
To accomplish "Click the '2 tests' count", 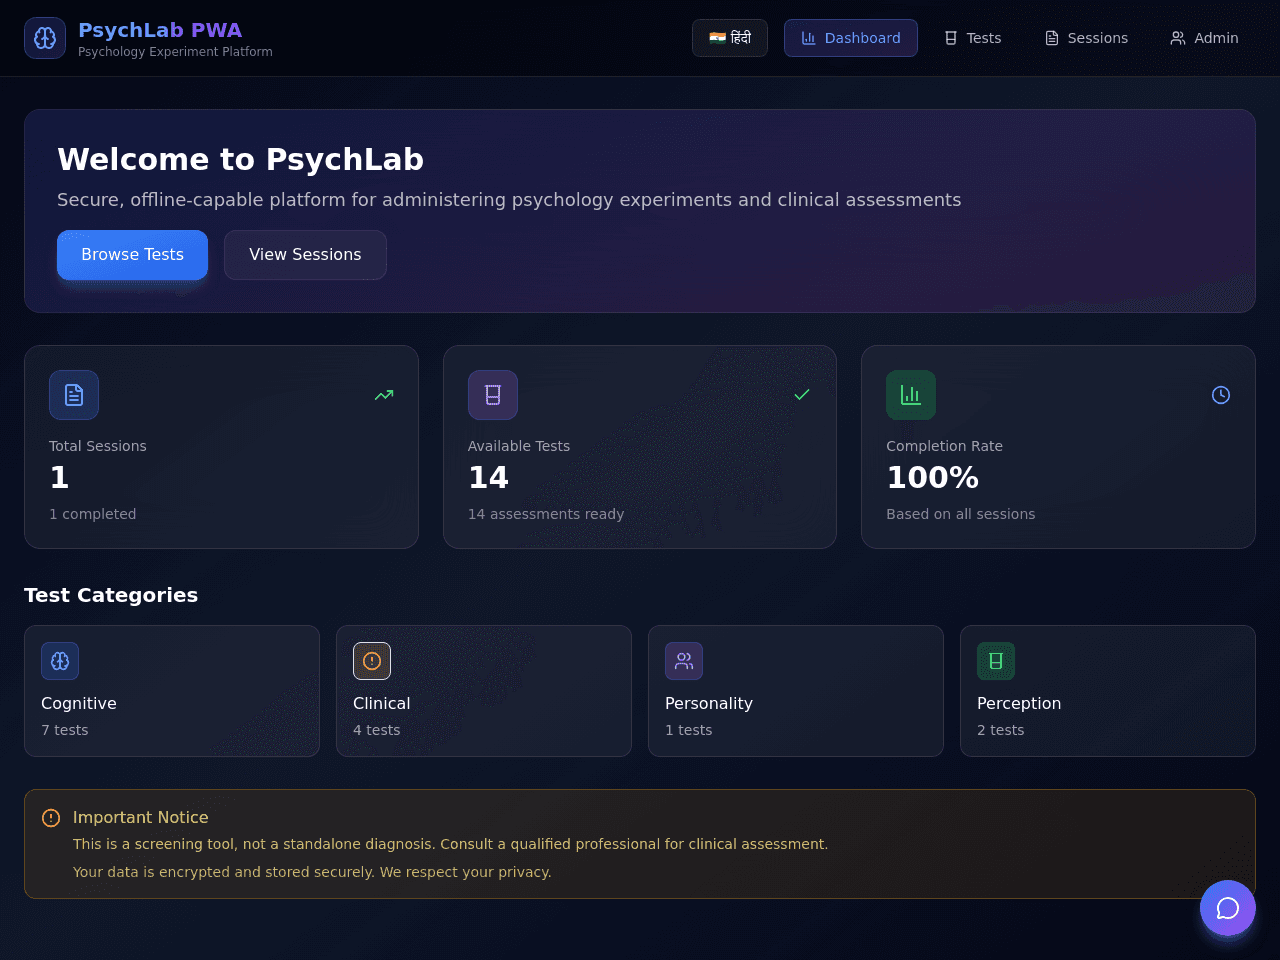I will [1001, 730].
